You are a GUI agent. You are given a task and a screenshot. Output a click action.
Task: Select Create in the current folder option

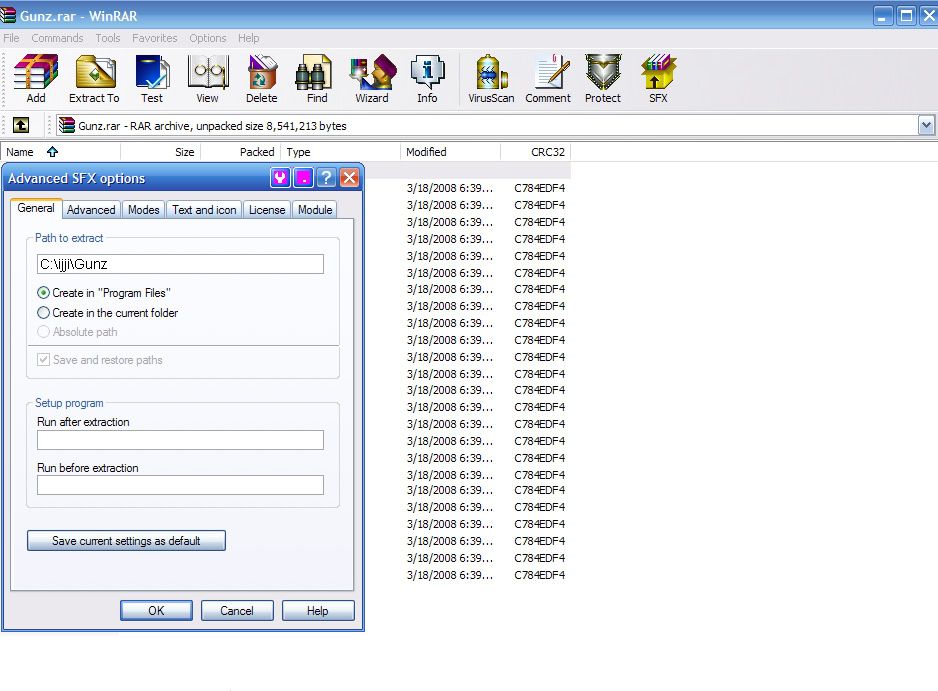44,313
